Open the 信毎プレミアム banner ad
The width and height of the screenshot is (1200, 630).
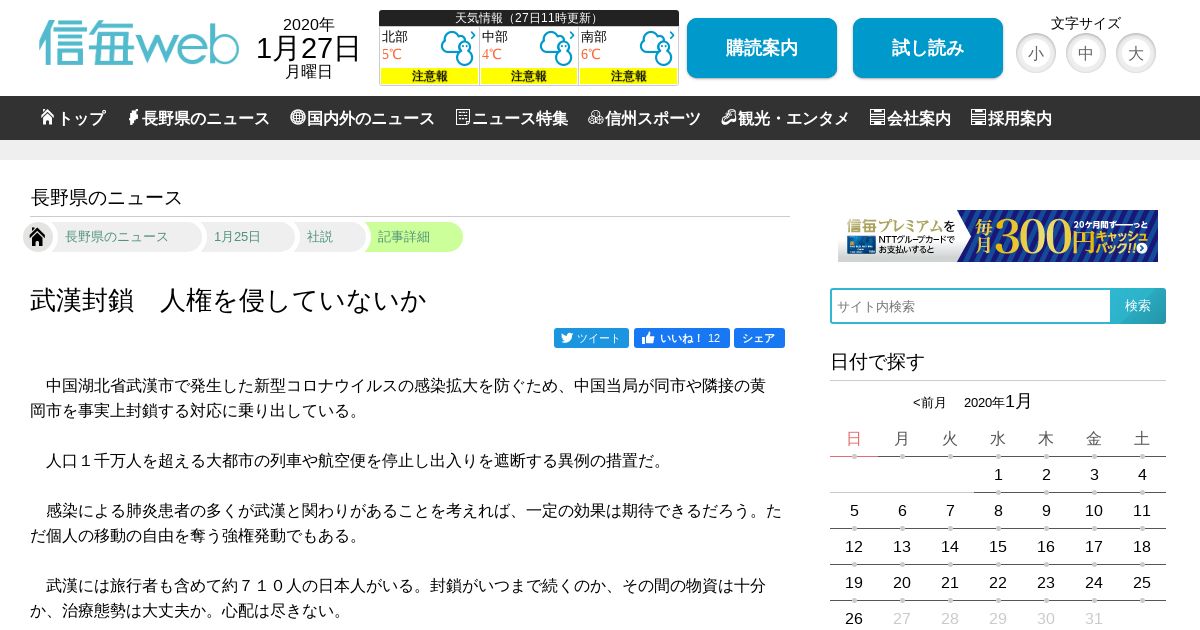tap(998, 236)
